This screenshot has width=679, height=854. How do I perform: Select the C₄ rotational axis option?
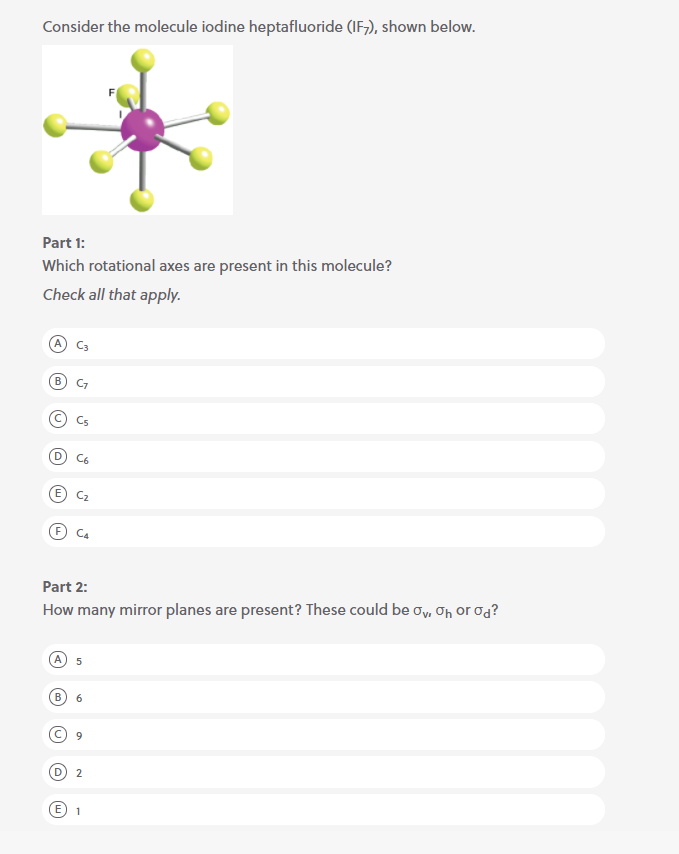click(x=322, y=531)
